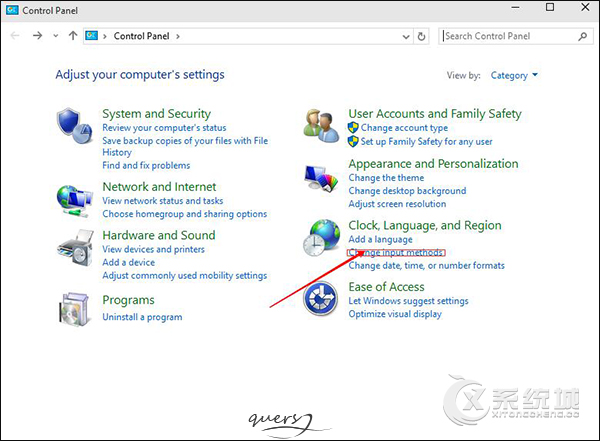Go up one level with Up arrow
Image resolution: width=600 pixels, height=441 pixels.
point(73,36)
